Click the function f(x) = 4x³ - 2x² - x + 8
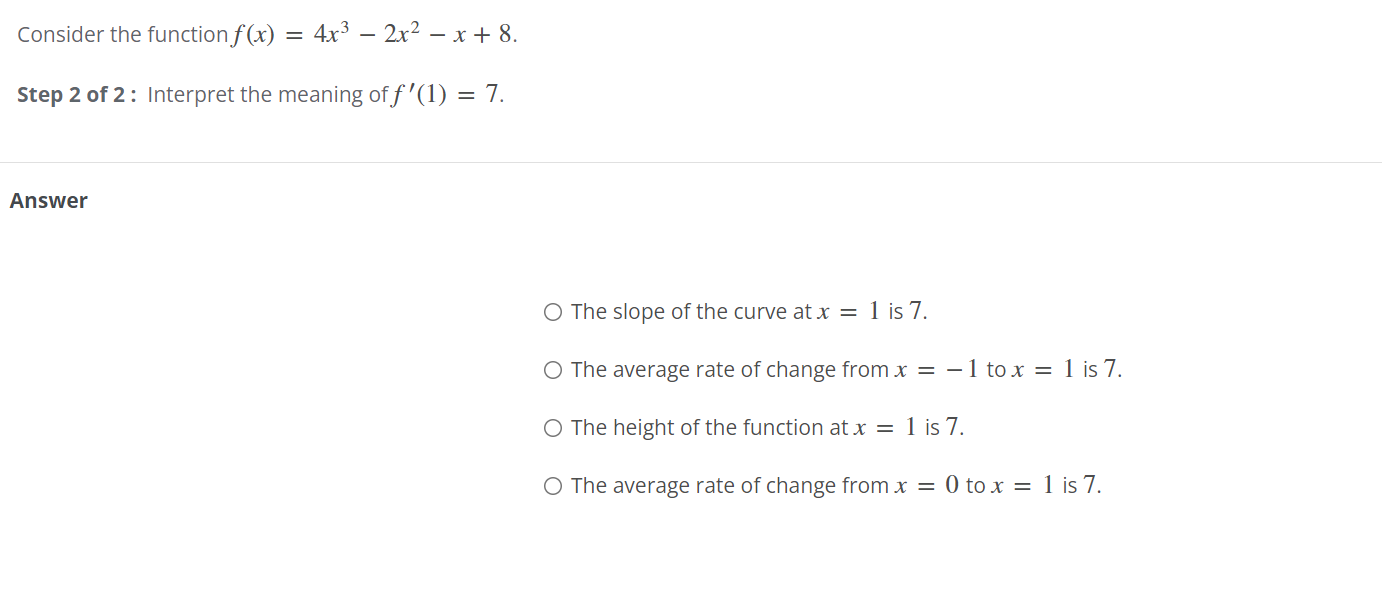Viewport: 1382px width, 602px height. [372, 32]
